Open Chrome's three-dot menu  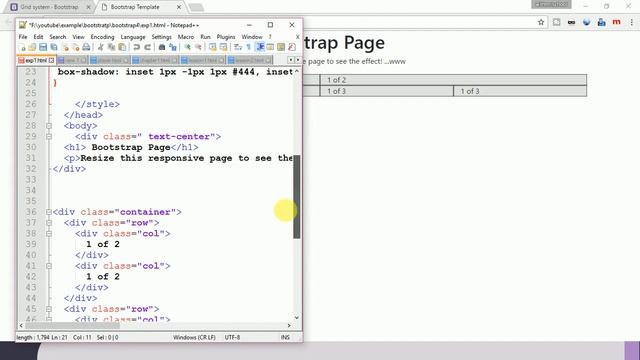pyautogui.click(x=631, y=22)
